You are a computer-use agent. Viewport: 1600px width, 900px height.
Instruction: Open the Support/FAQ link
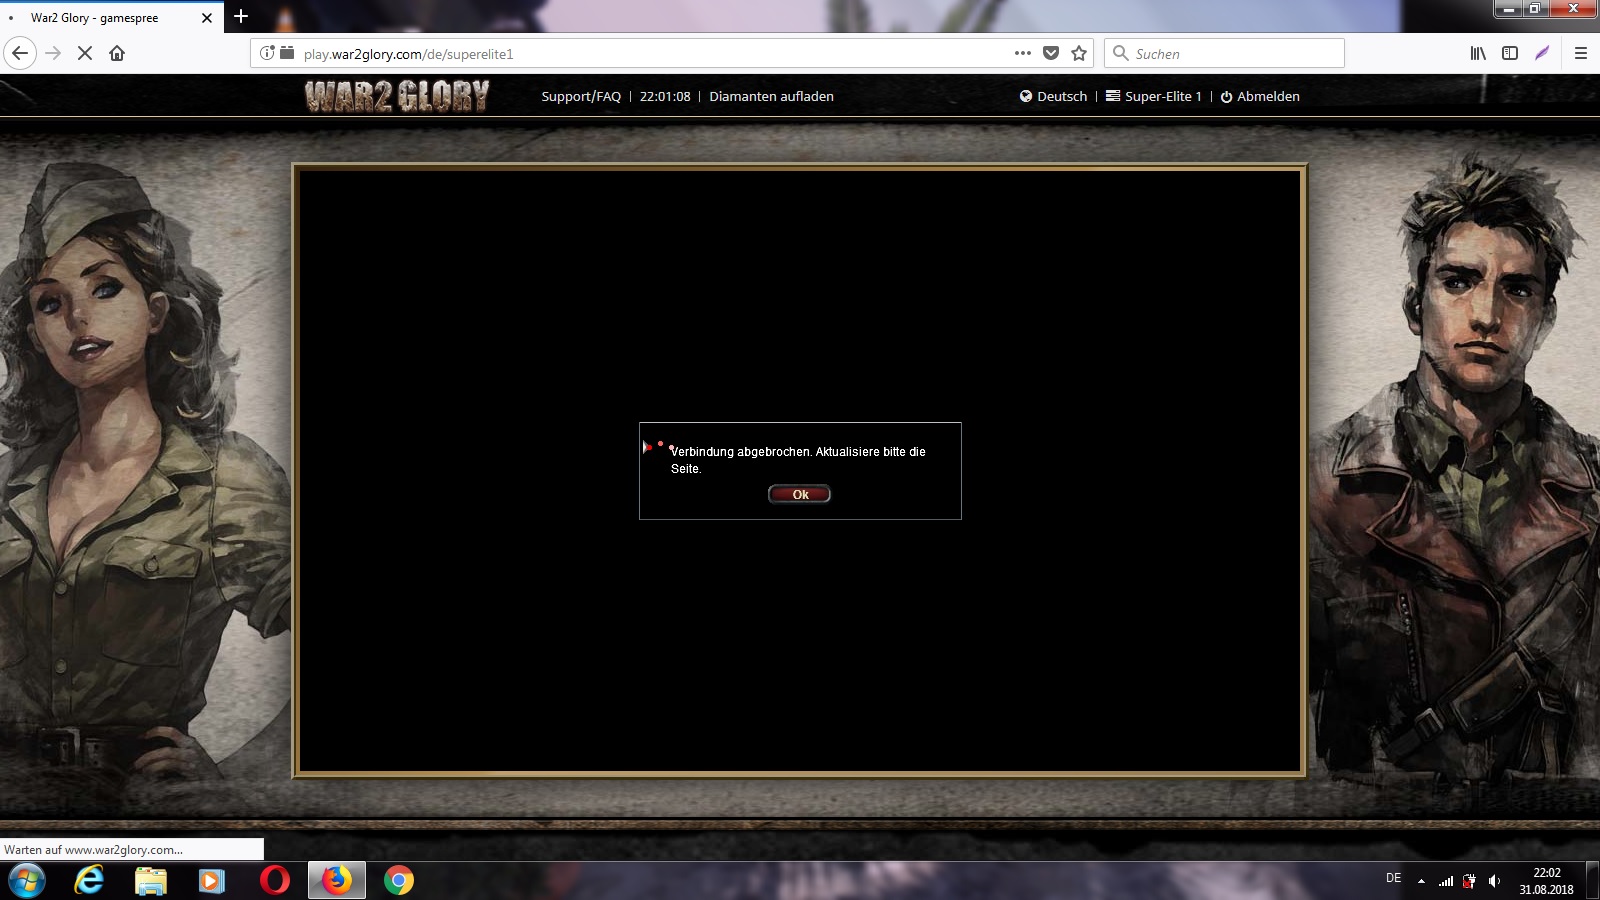click(x=581, y=96)
